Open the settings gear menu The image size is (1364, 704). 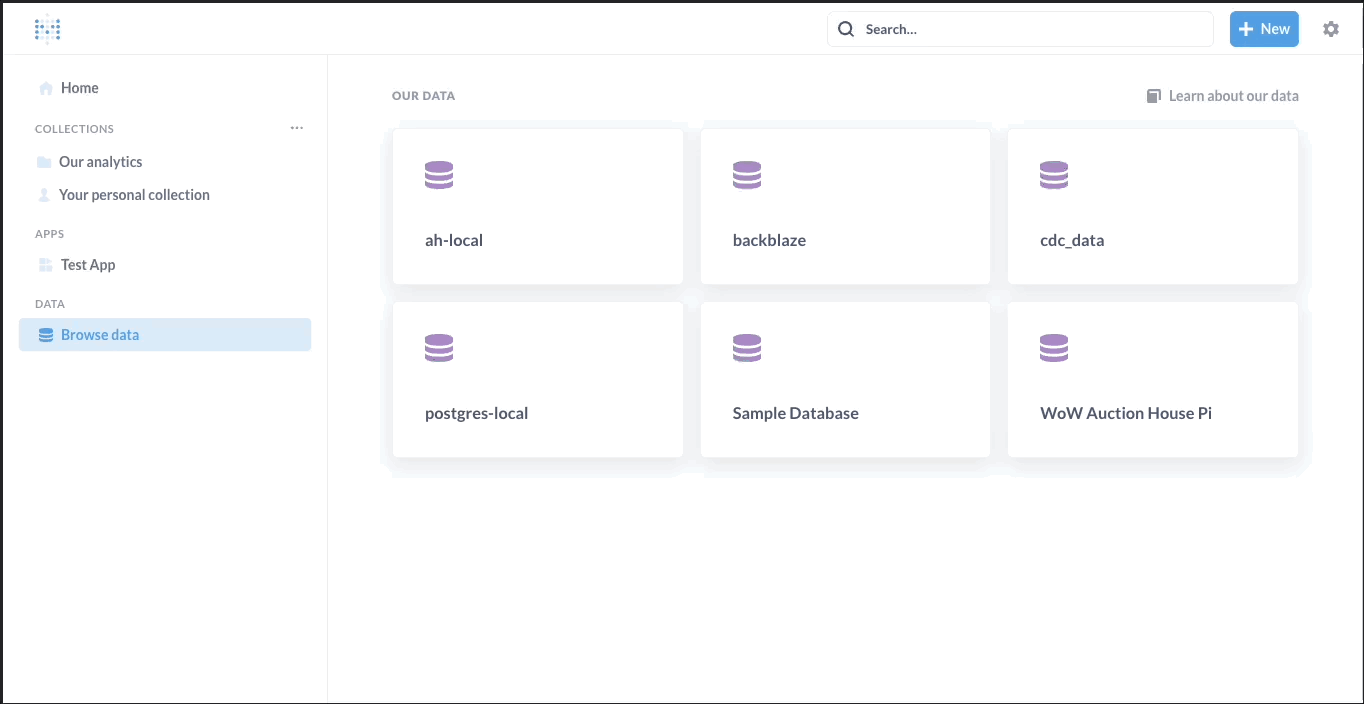1331,29
